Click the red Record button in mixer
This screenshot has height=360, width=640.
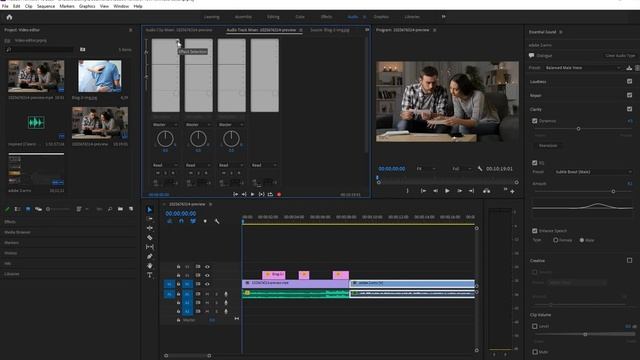tap(279, 194)
